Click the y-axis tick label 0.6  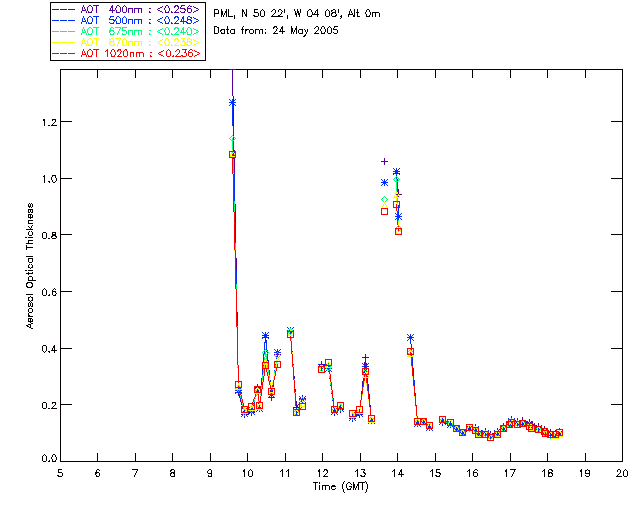(49, 292)
